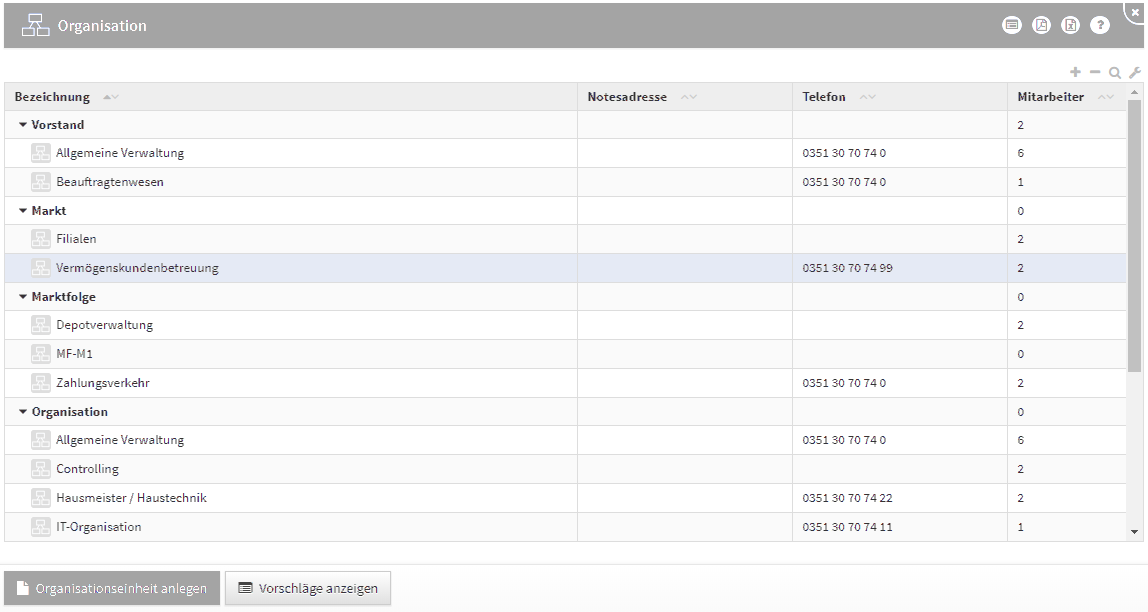Open help using the question mark icon

[x=1100, y=25]
